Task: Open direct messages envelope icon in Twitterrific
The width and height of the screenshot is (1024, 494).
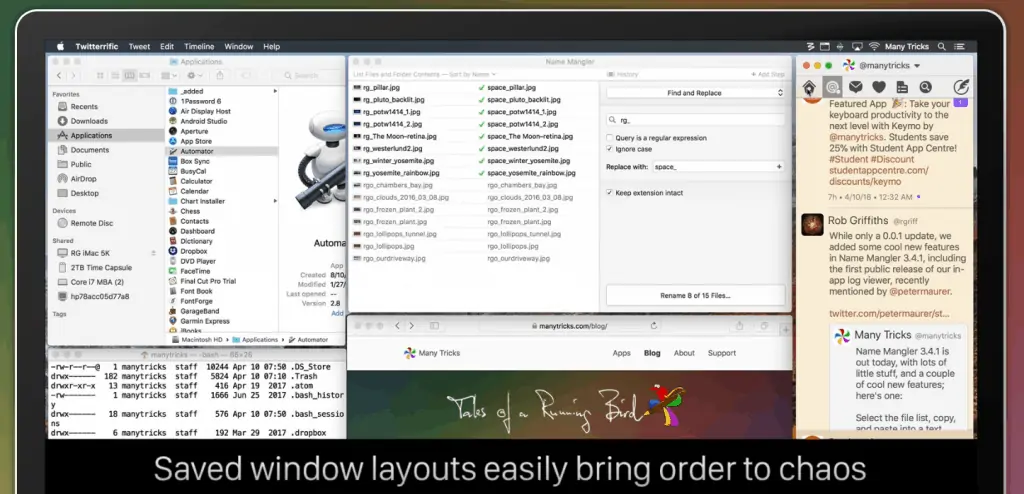Action: [x=856, y=87]
